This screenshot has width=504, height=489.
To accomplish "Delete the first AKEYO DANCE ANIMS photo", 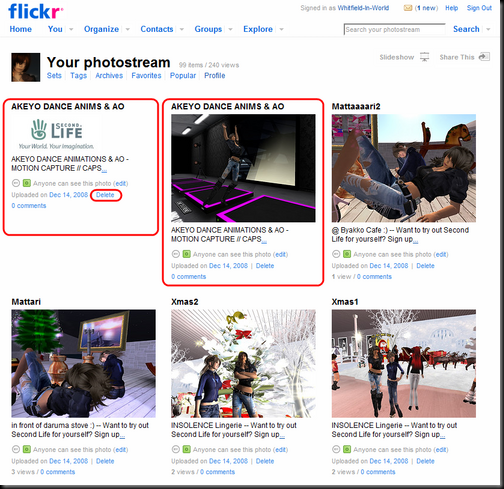I will point(105,195).
